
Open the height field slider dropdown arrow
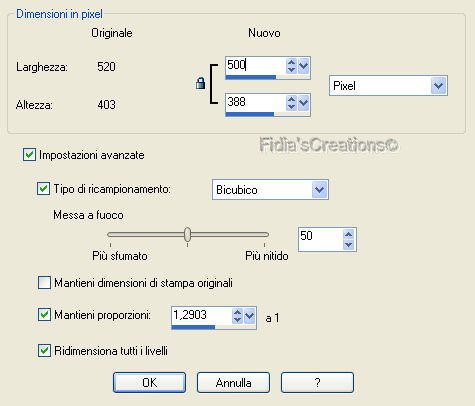point(303,103)
